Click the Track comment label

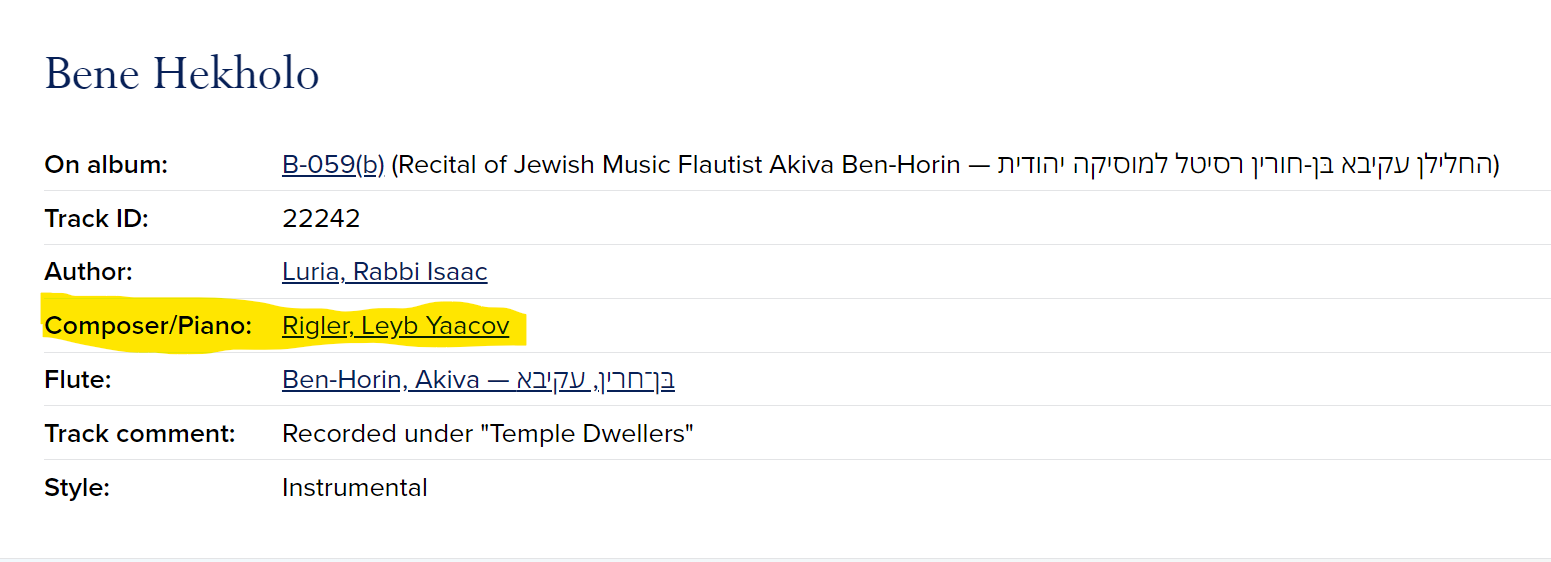tap(139, 434)
